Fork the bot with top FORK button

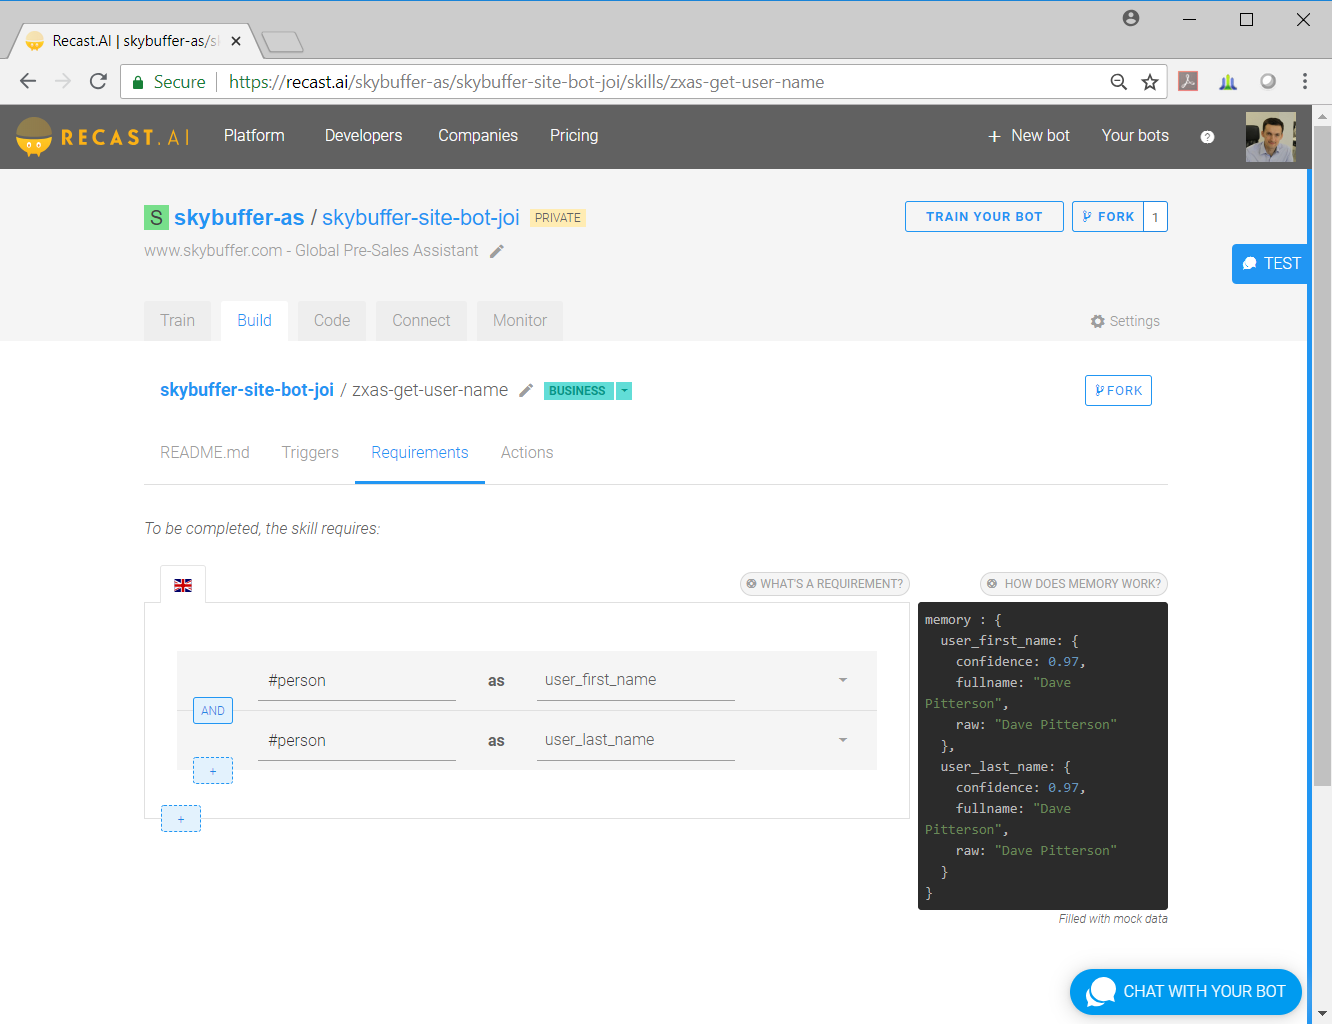pyautogui.click(x=1108, y=217)
